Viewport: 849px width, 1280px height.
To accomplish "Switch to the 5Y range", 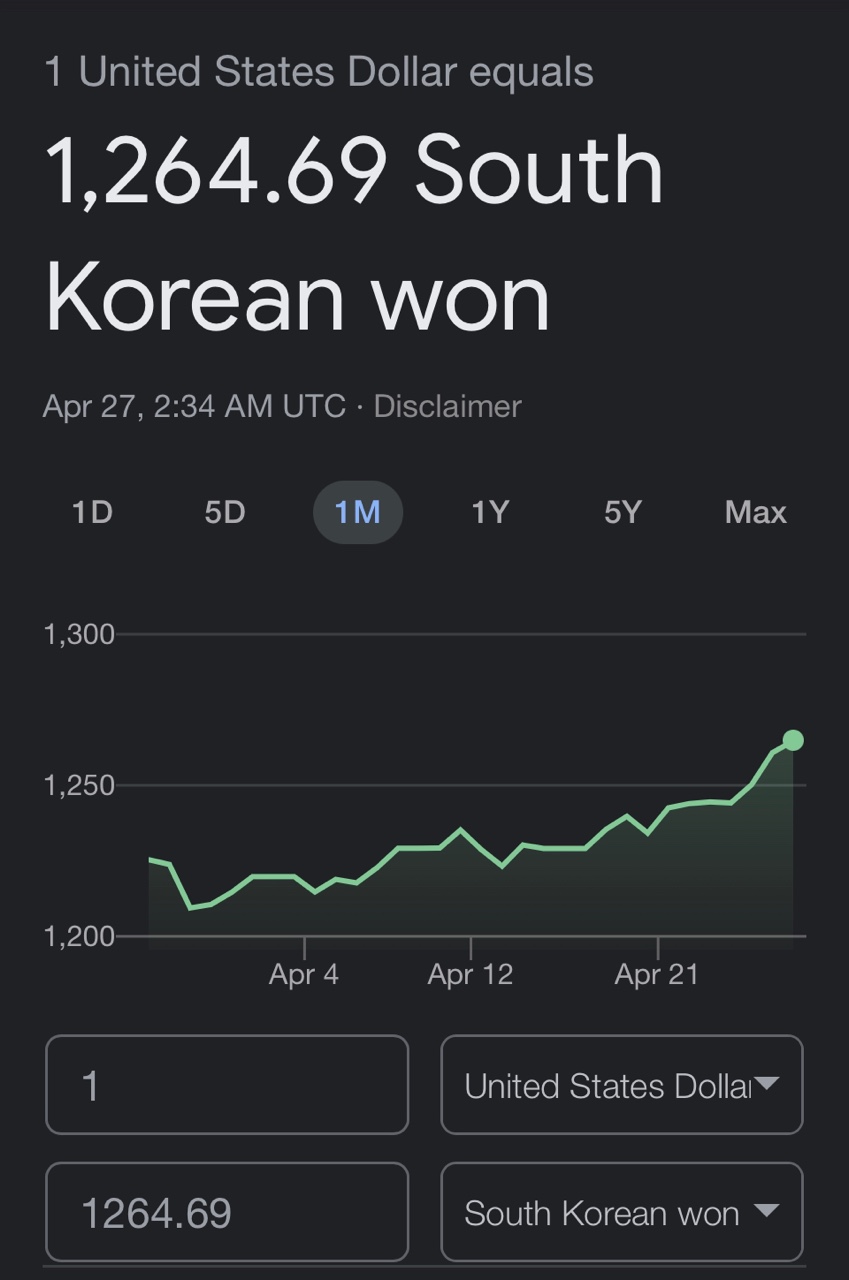I will click(x=622, y=512).
